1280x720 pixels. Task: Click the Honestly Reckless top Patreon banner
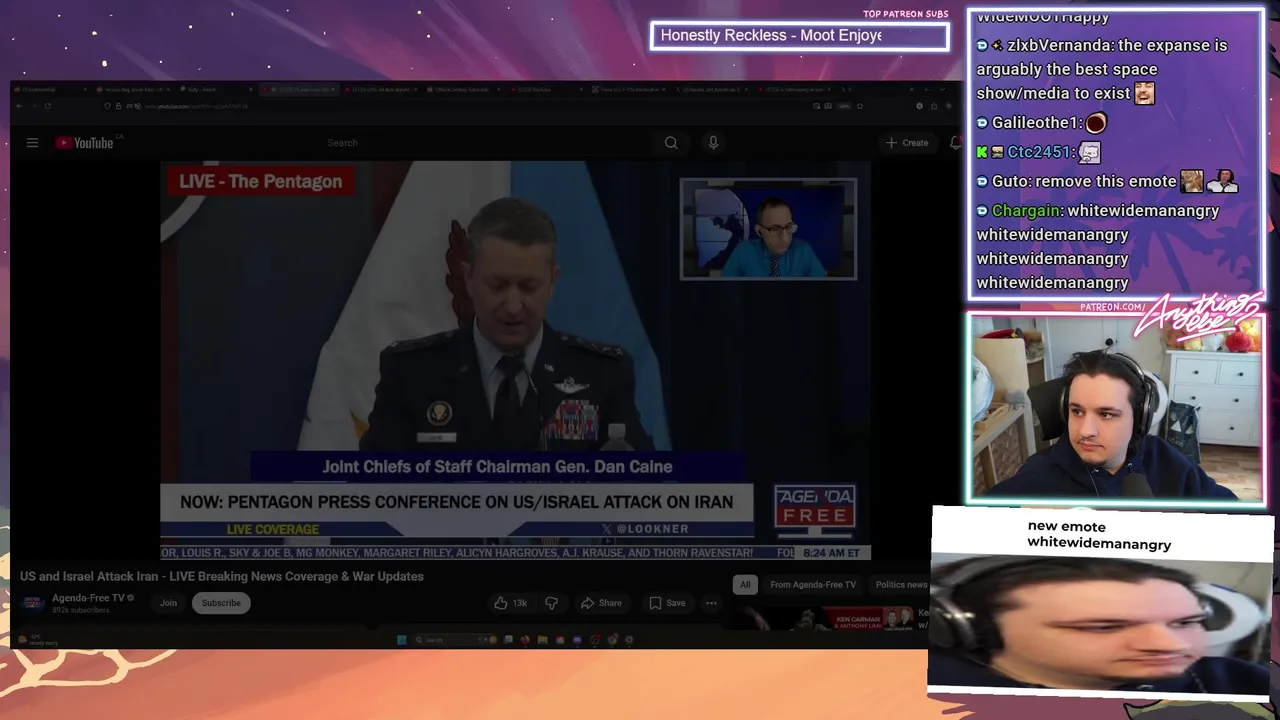coord(799,36)
